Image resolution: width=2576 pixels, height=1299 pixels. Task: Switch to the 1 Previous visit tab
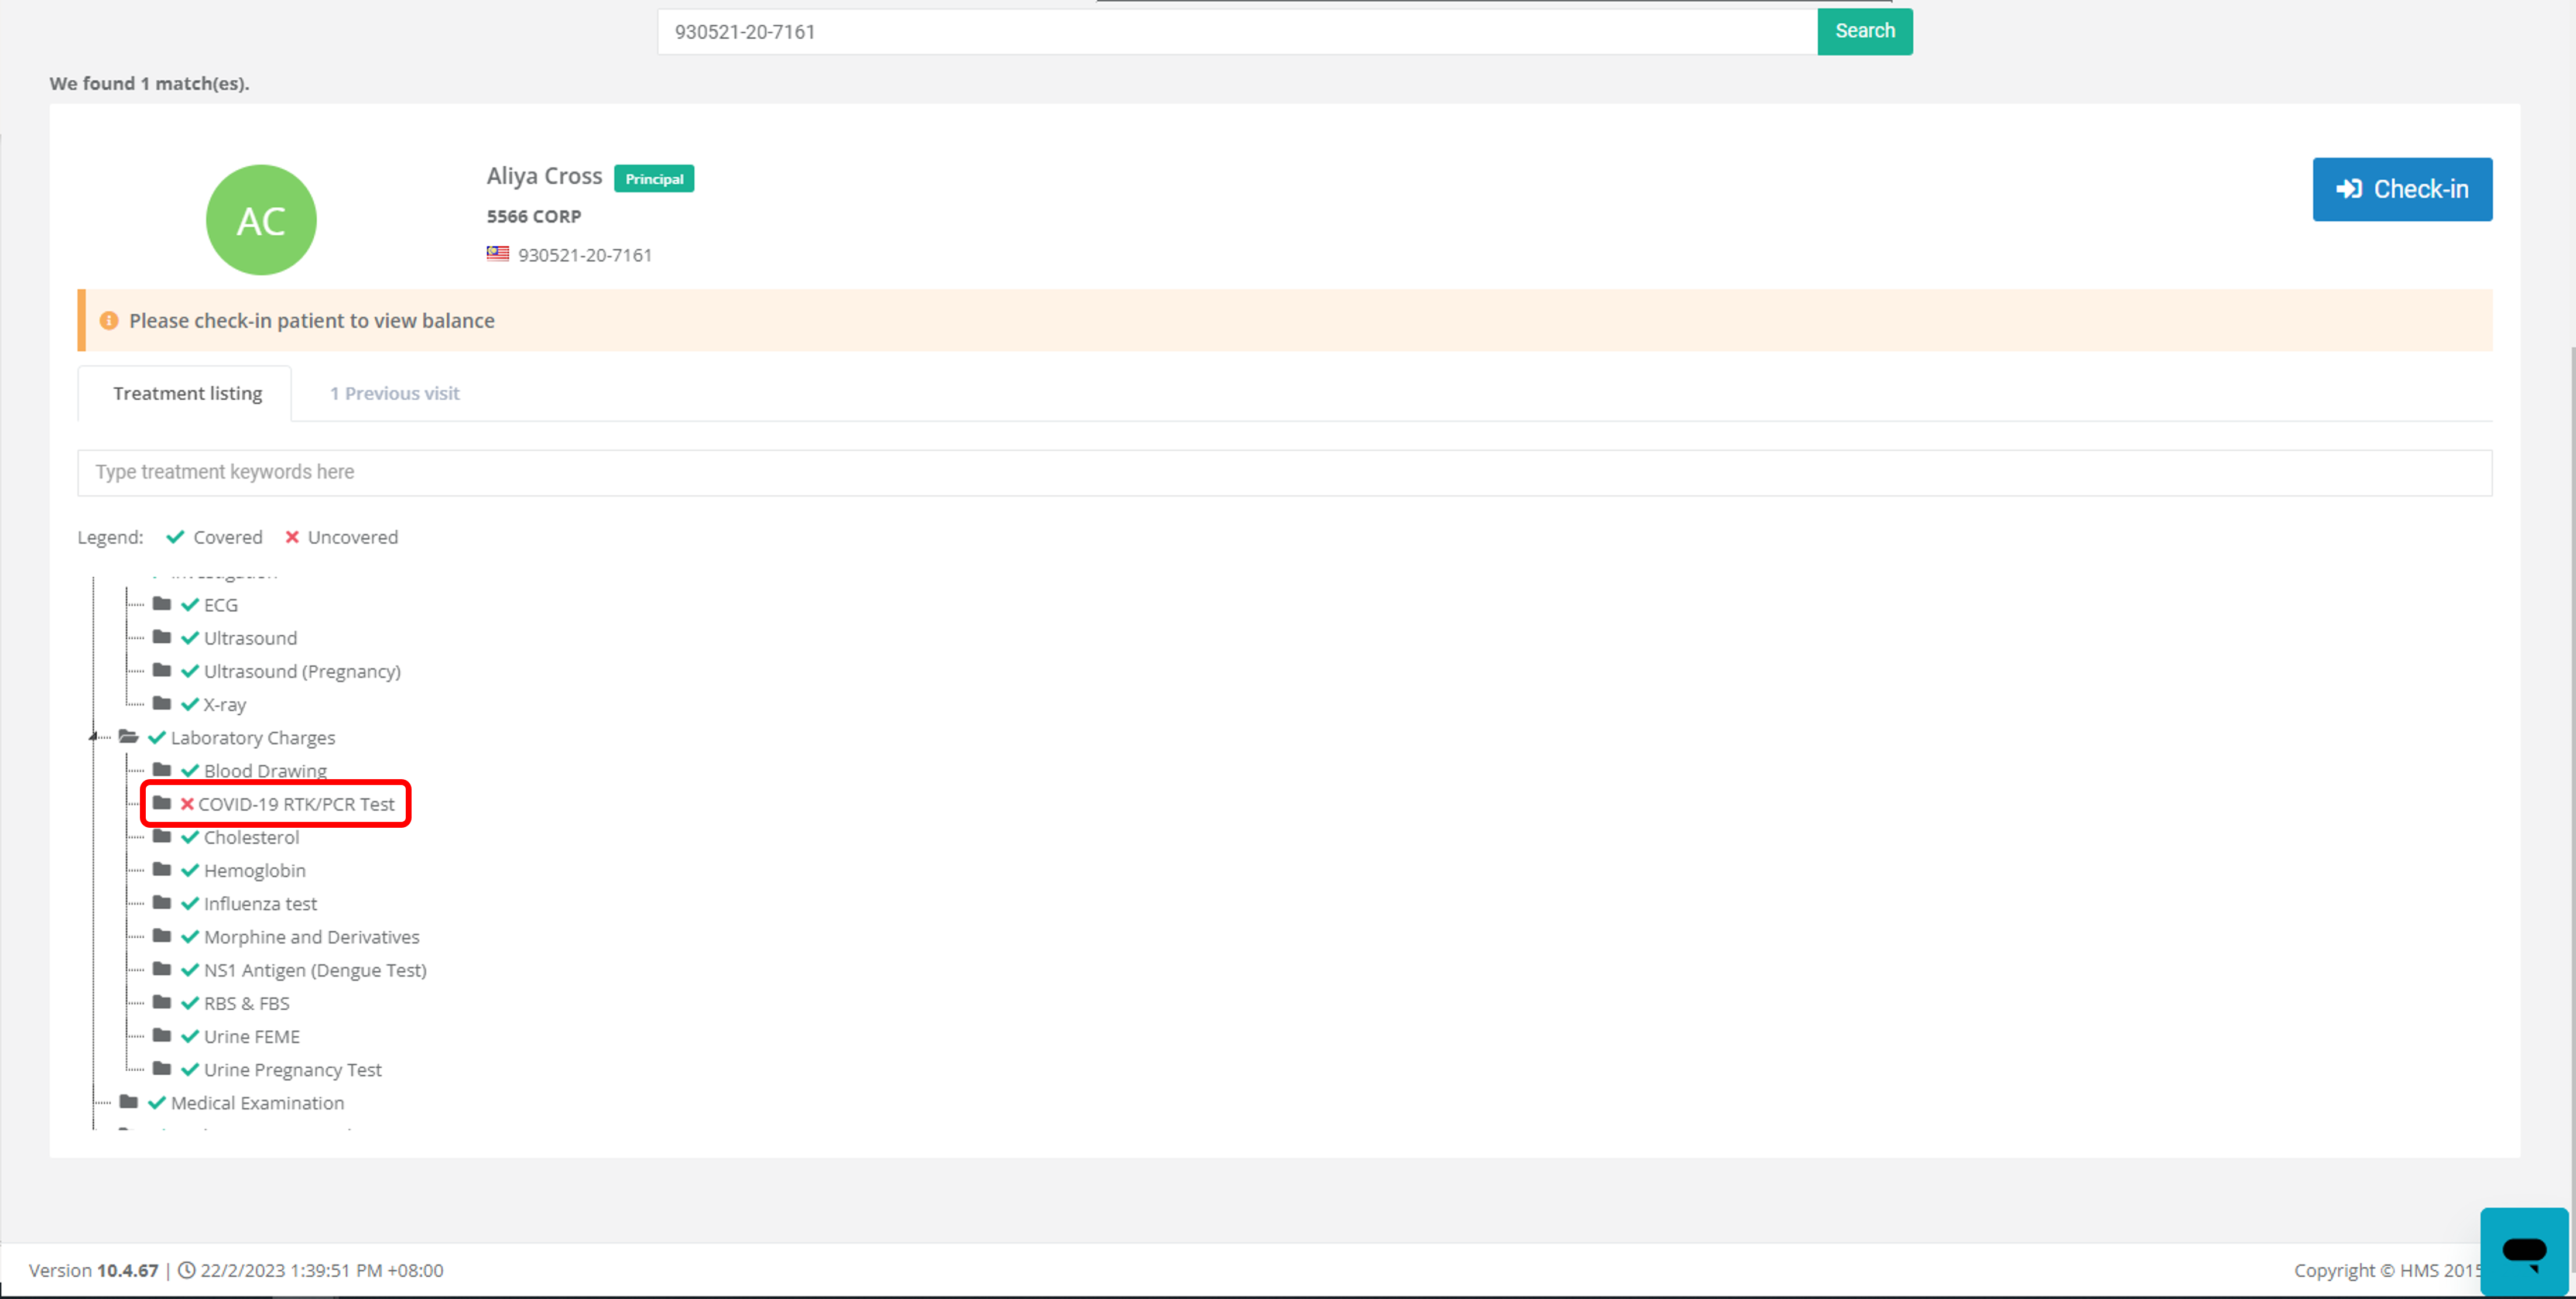tap(394, 393)
